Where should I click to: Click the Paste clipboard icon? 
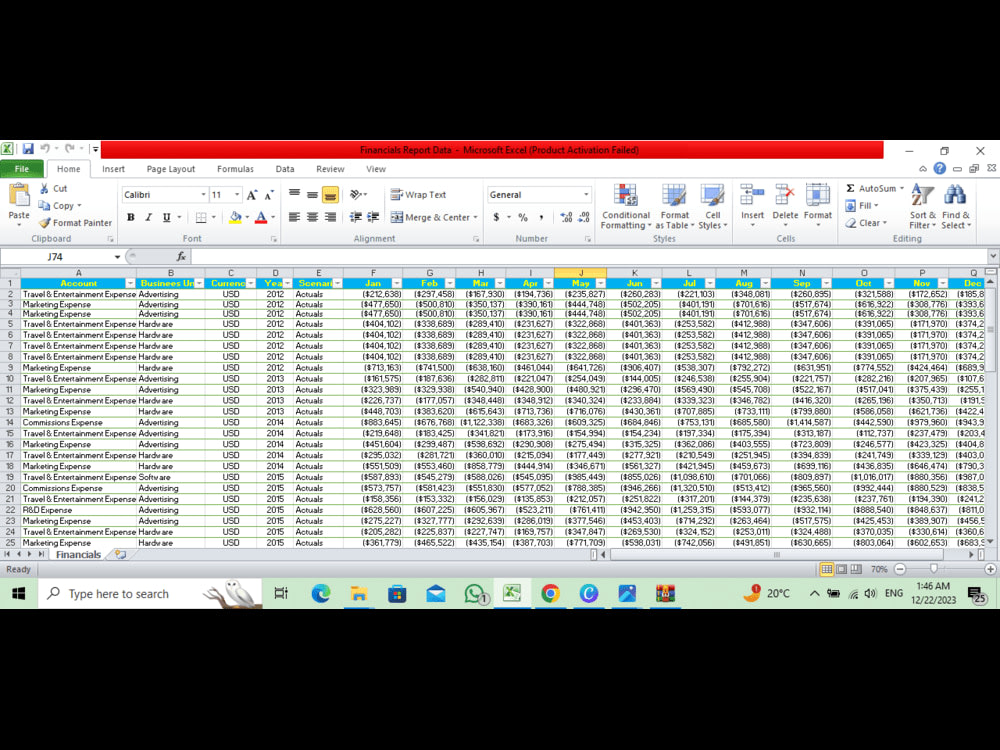[18, 195]
